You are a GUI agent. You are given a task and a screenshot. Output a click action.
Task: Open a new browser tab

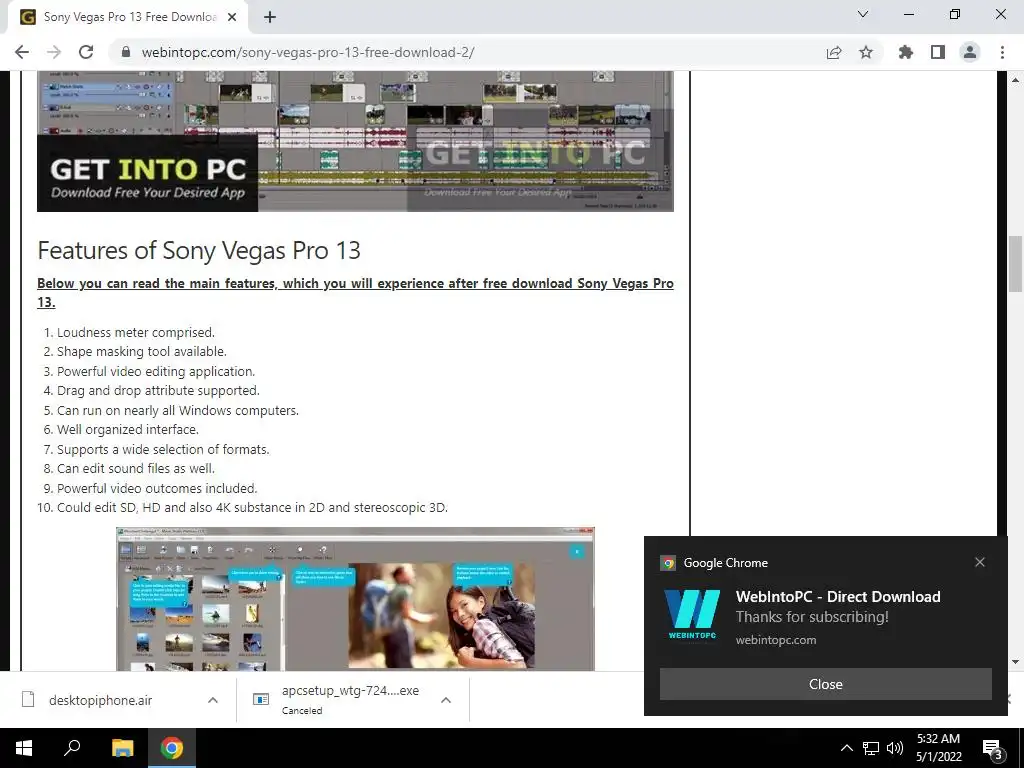click(270, 18)
